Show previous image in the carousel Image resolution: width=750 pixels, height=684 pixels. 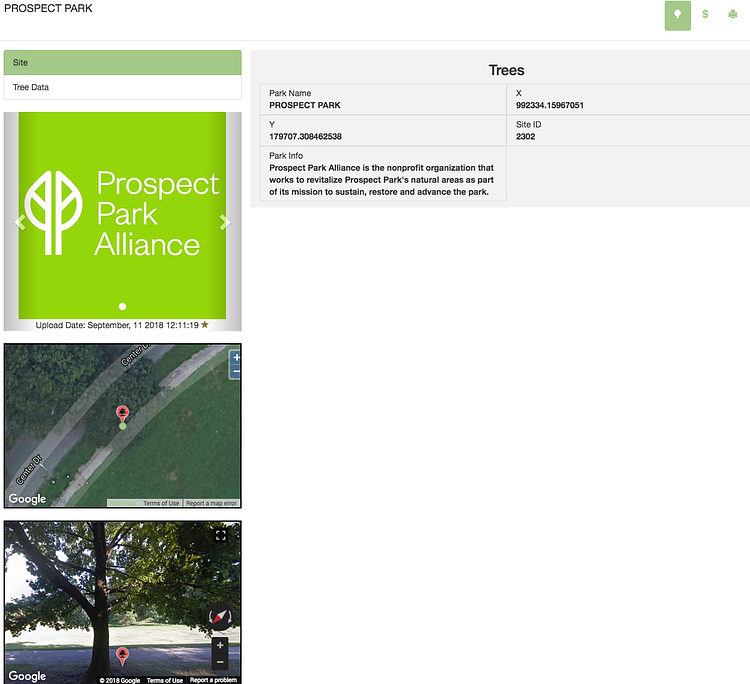click(20, 222)
